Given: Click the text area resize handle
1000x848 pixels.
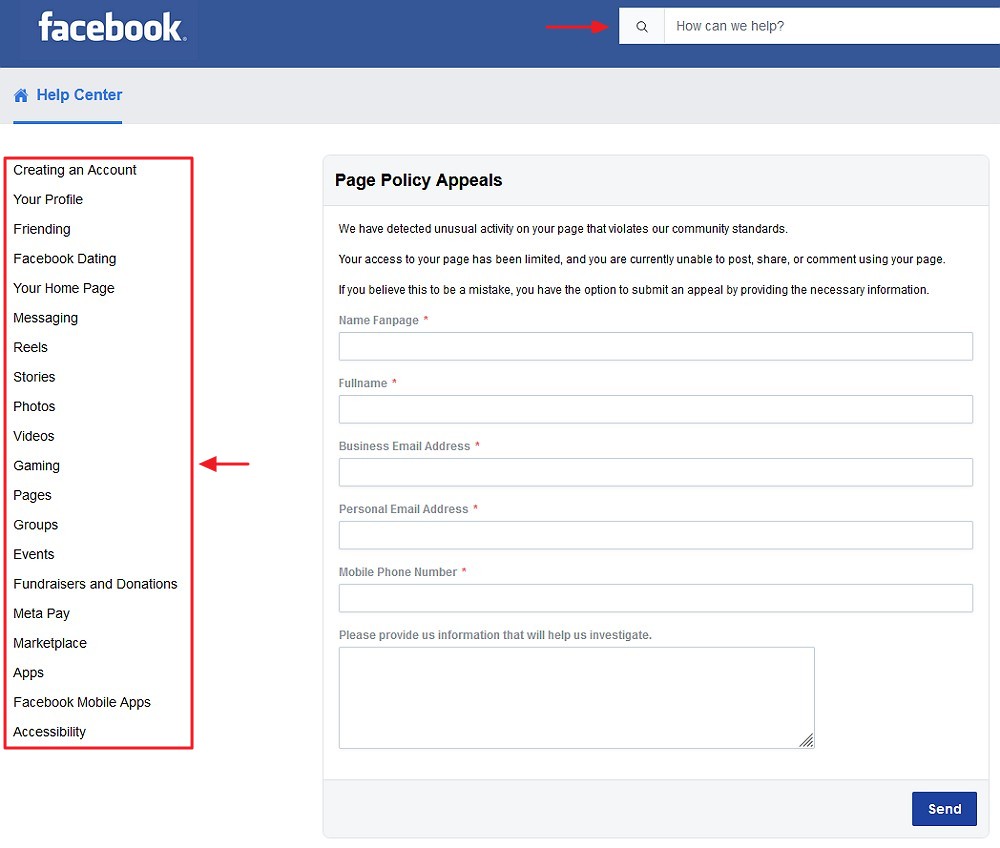Looking at the screenshot, I should pyautogui.click(x=807, y=741).
